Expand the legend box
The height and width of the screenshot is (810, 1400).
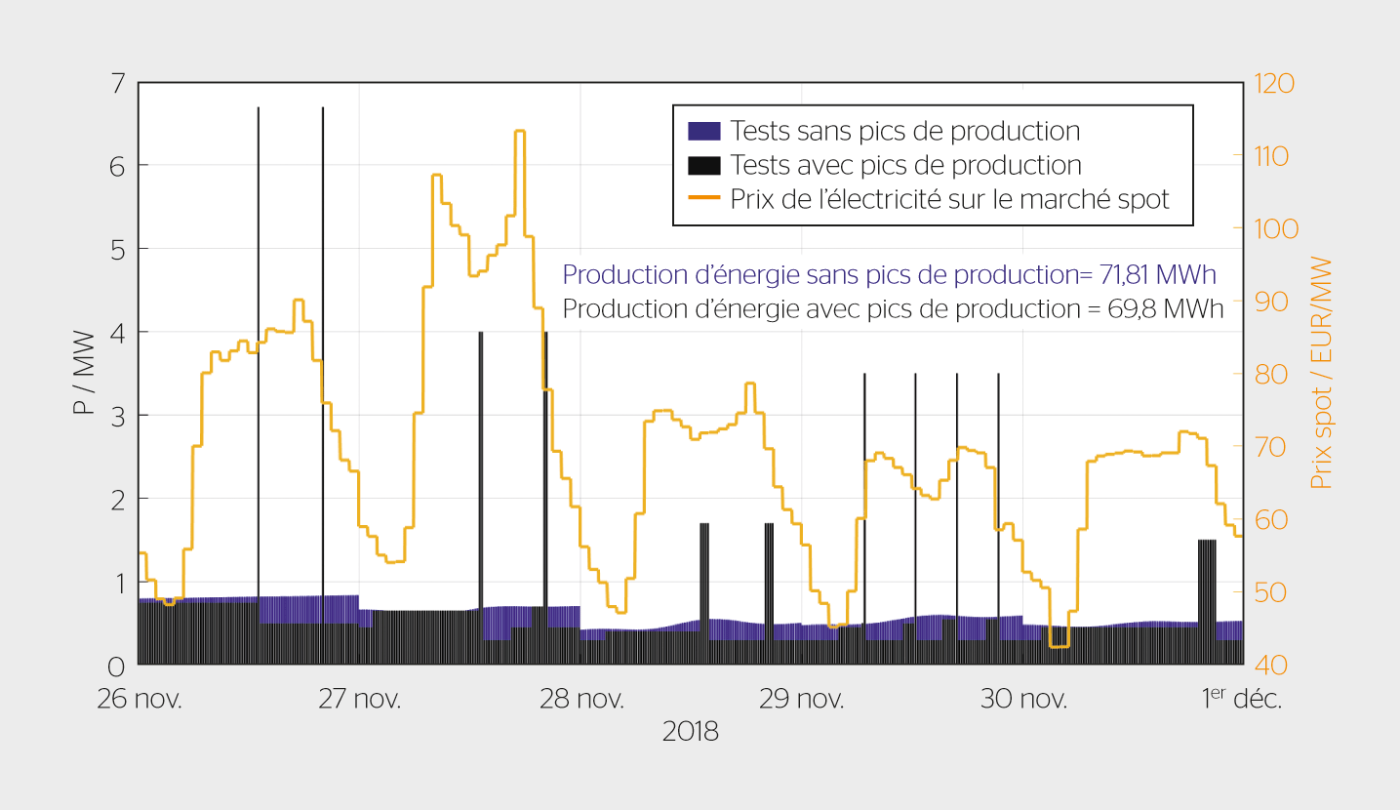click(x=932, y=163)
